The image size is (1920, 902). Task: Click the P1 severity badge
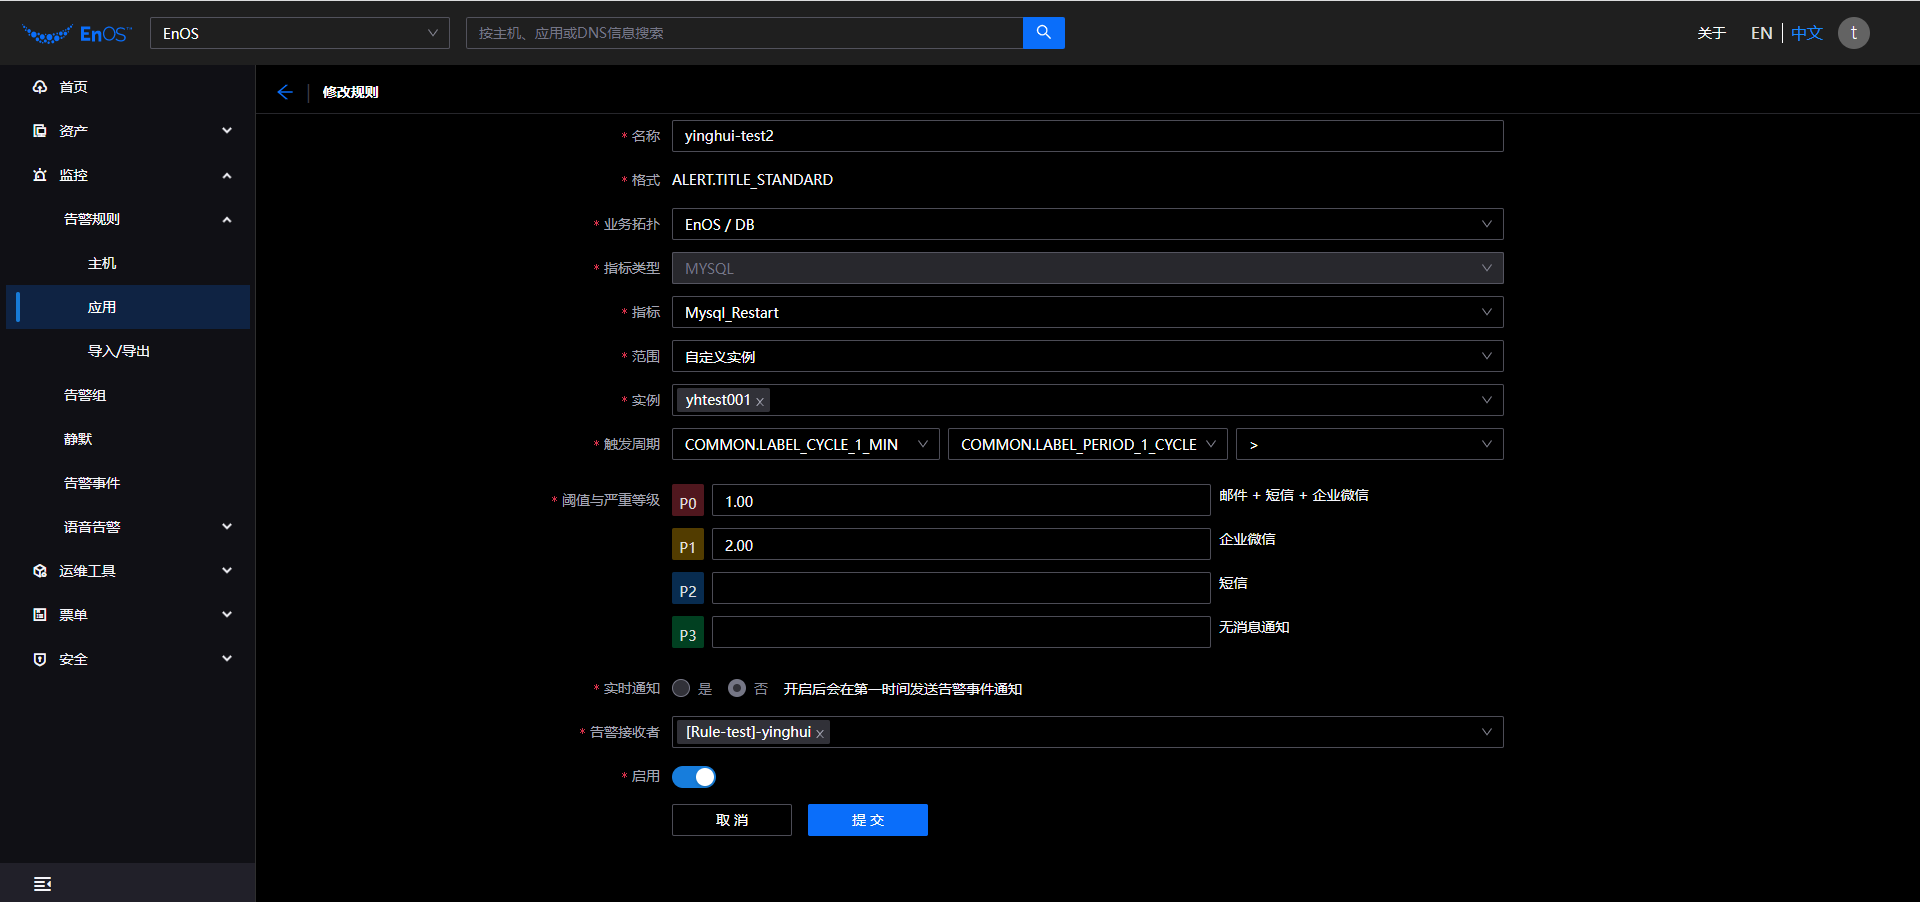coord(688,546)
